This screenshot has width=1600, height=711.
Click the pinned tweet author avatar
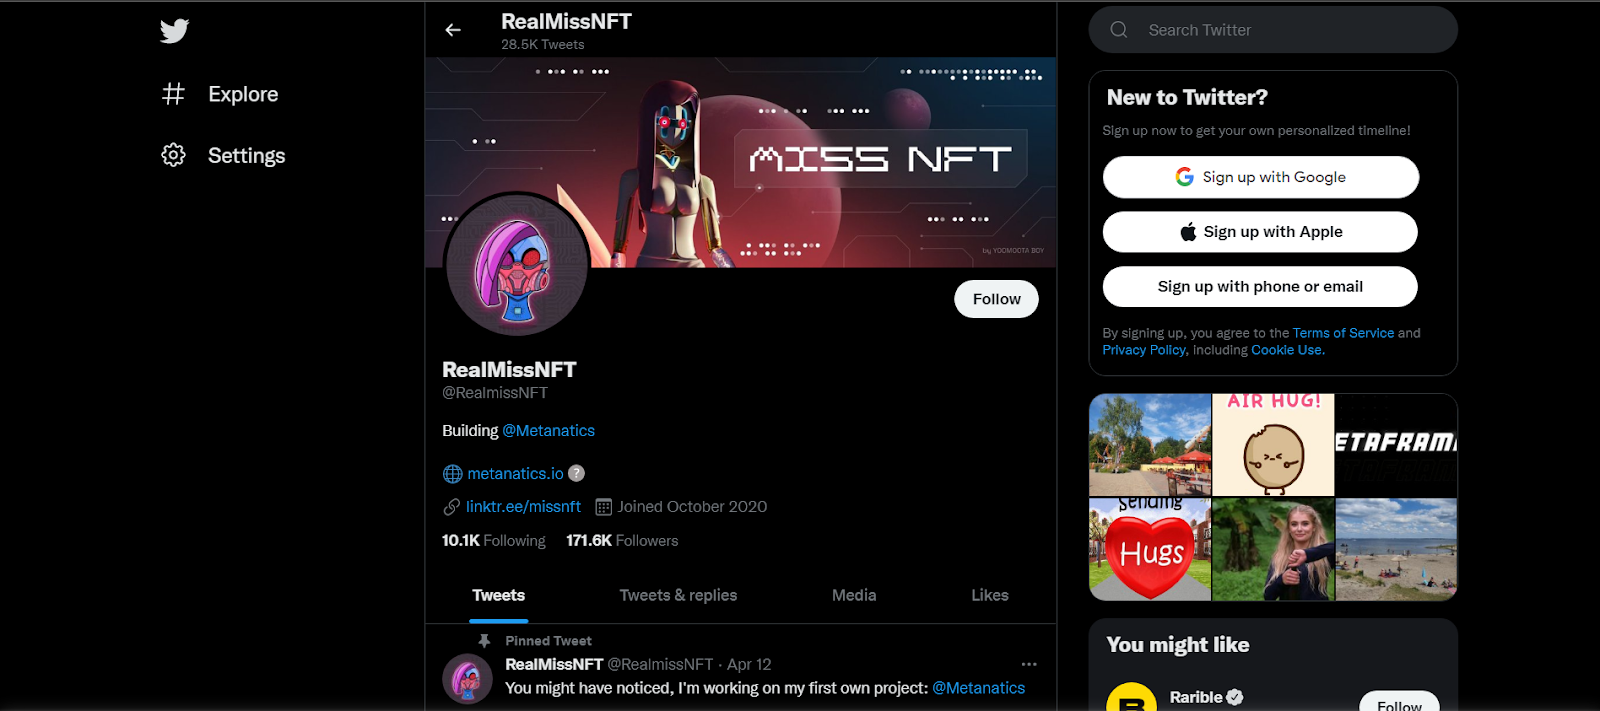467,679
